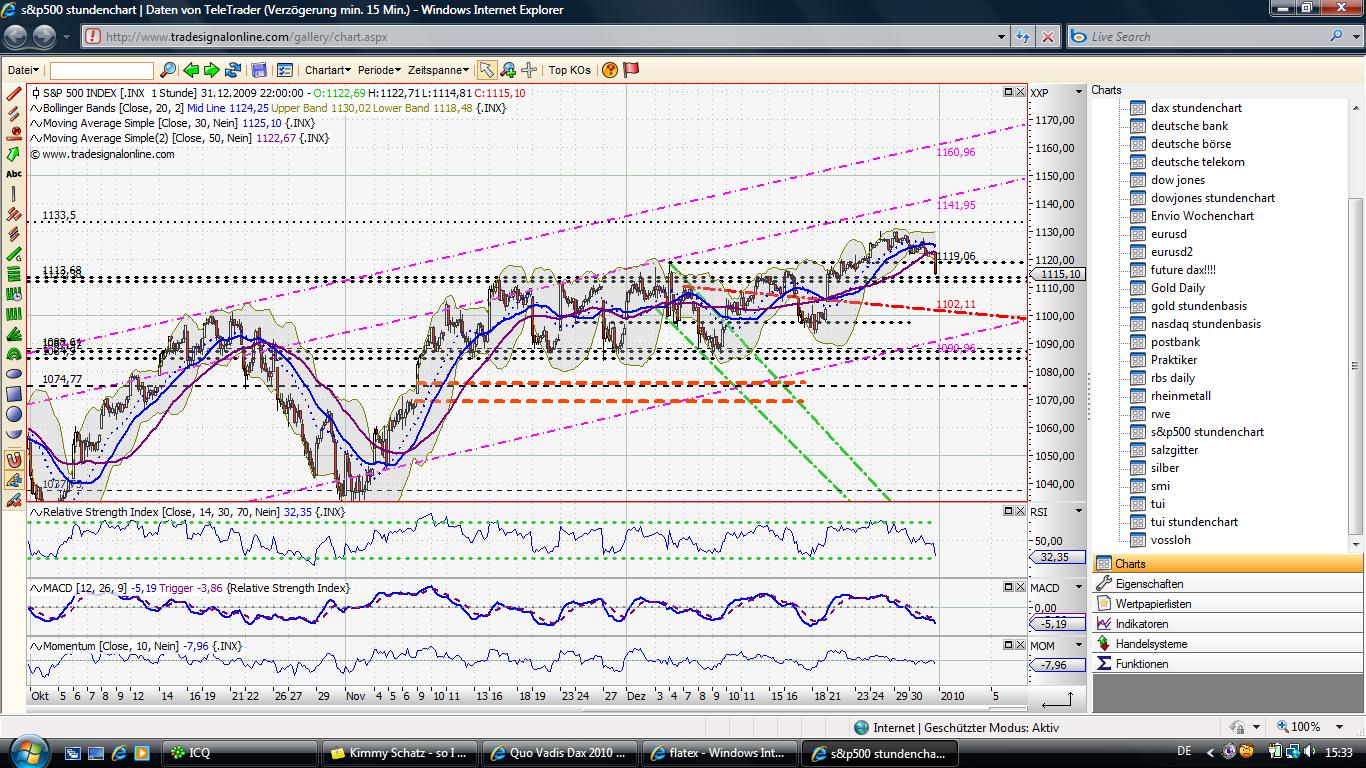Open the dow jones chart in list
The image size is (1366, 768).
[x=1177, y=180]
